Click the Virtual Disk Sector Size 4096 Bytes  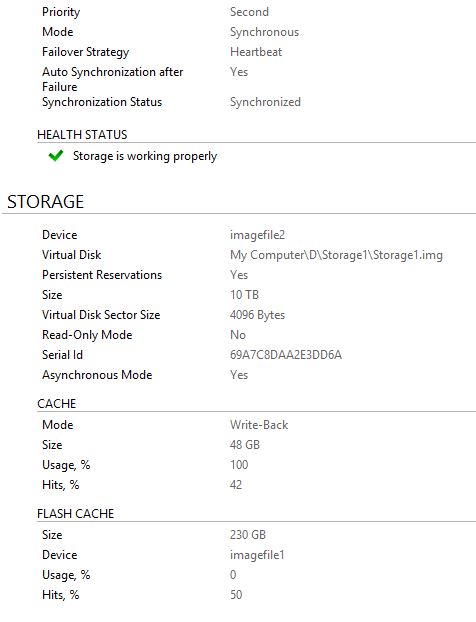(x=257, y=315)
